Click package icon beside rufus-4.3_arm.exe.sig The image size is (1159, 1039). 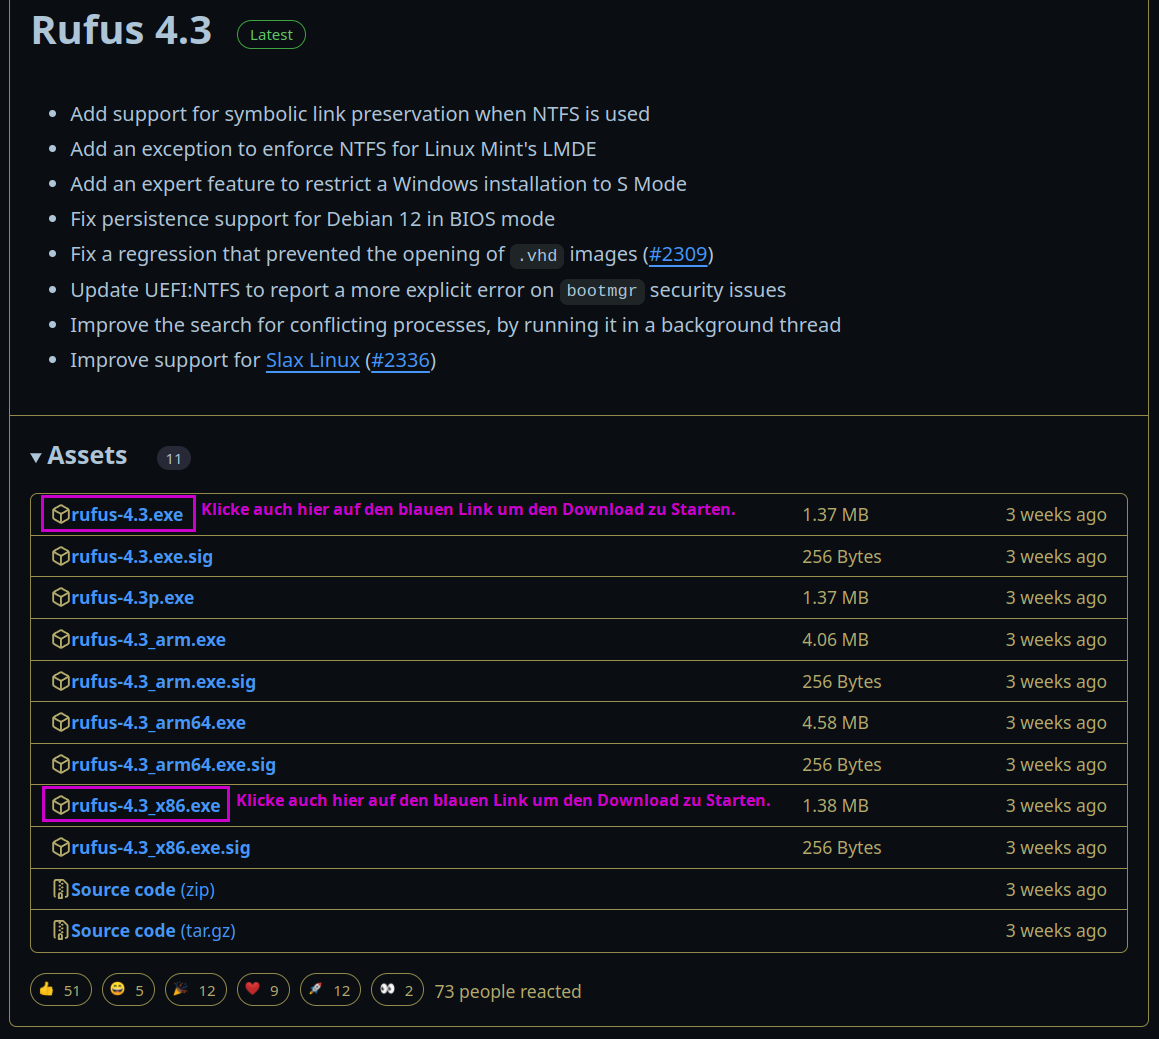(61, 681)
